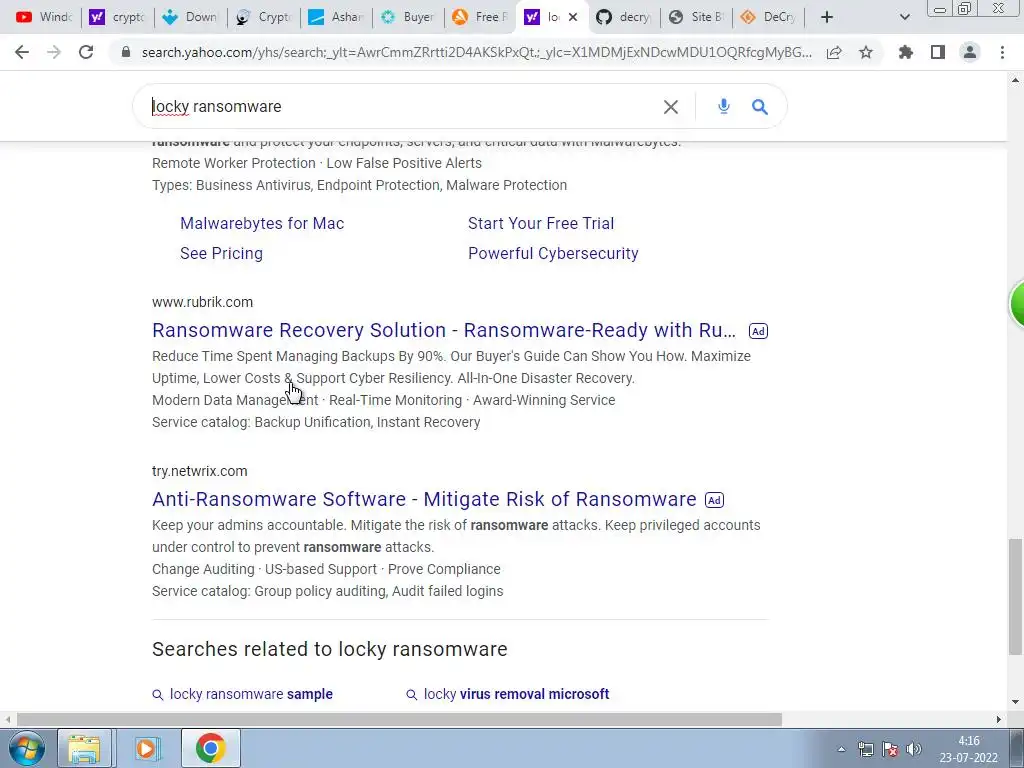
Task: Click the horizontal scrollbar thumb
Action: point(399,719)
